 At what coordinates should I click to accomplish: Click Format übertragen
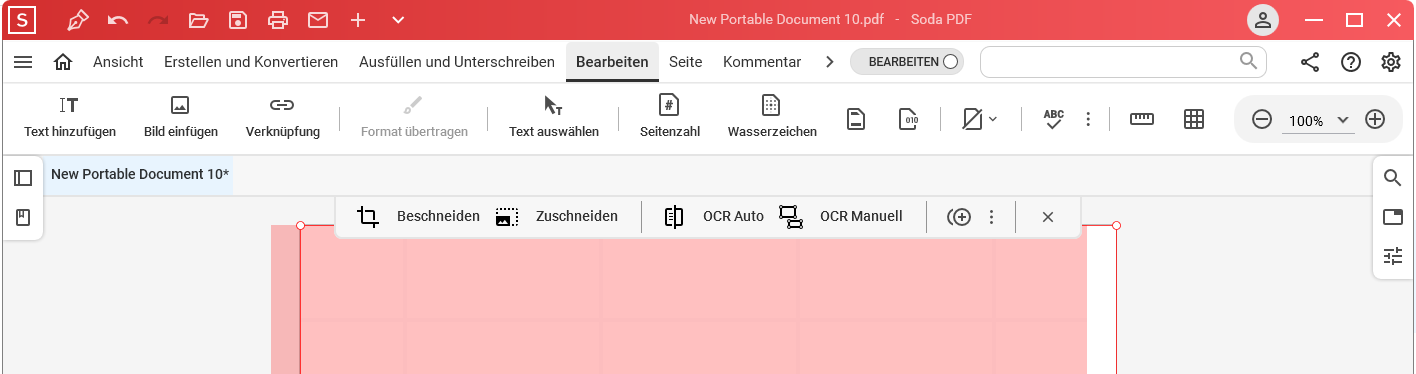click(x=414, y=118)
